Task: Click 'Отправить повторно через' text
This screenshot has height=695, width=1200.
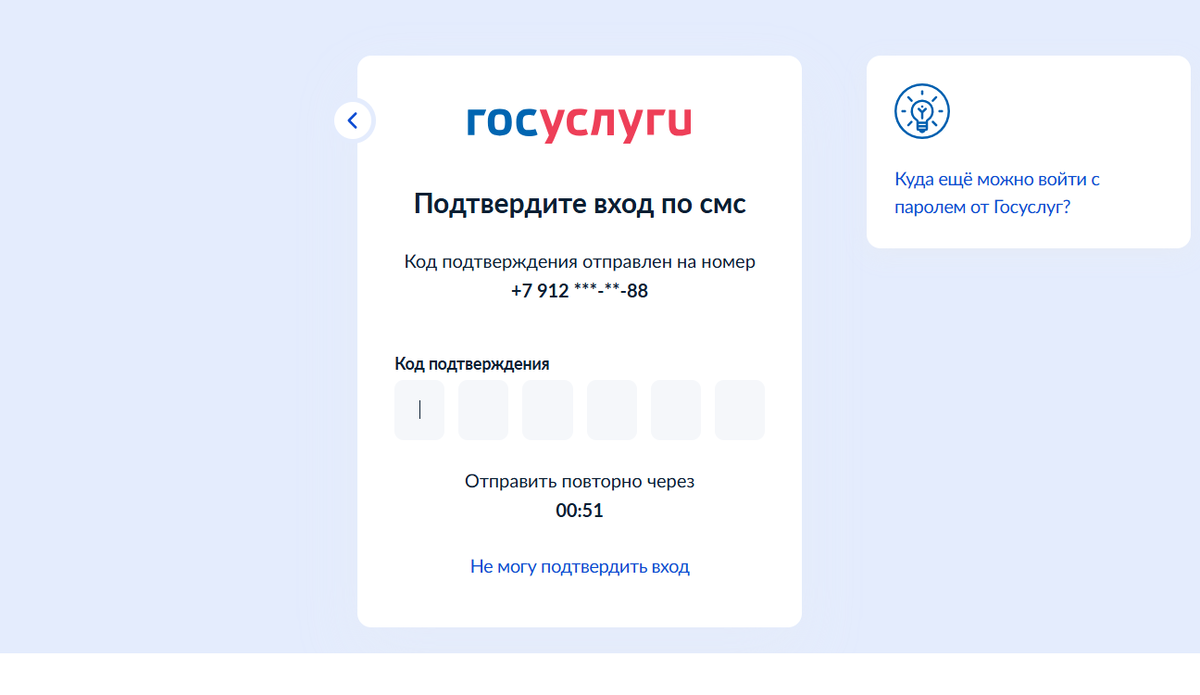Action: (x=580, y=482)
